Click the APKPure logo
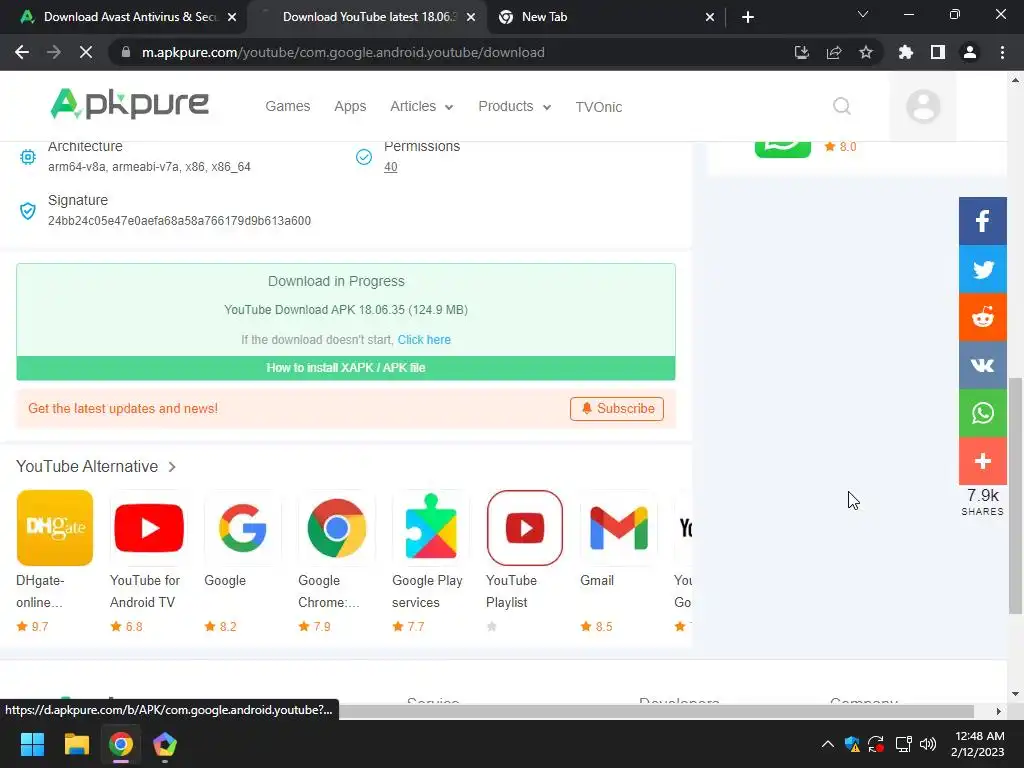1024x768 pixels. pos(130,104)
